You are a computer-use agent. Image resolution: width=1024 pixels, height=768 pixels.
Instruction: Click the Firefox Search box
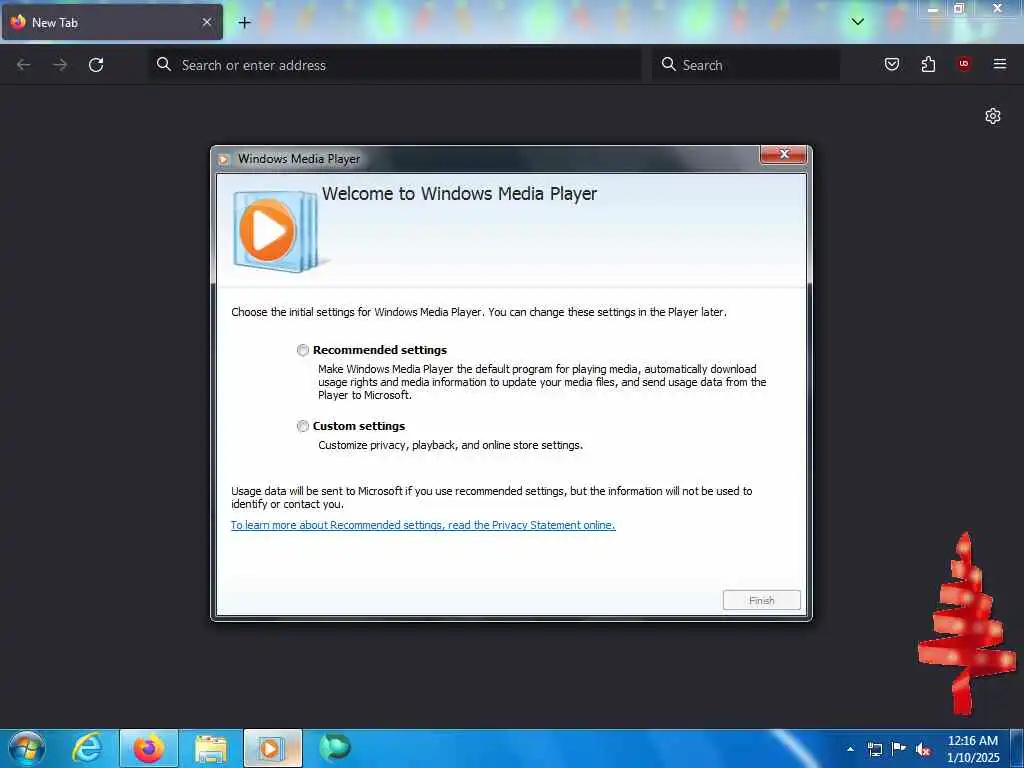click(x=746, y=65)
